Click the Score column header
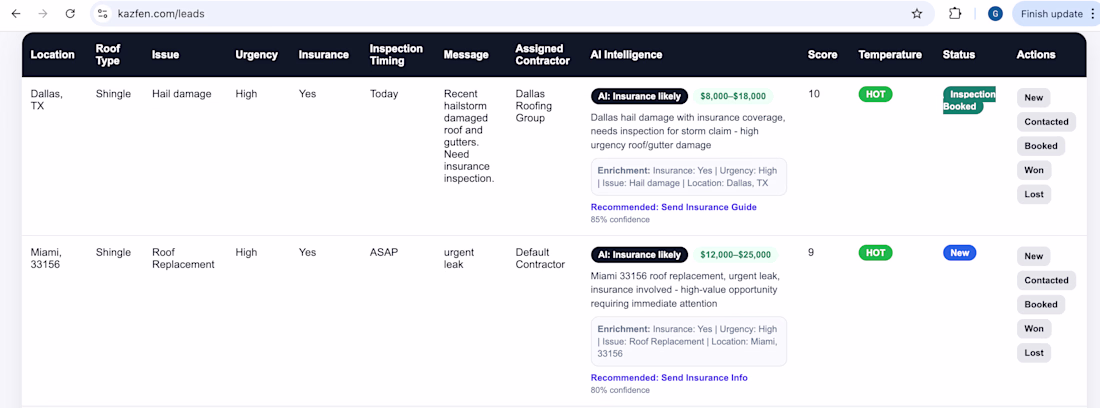This screenshot has width=1100, height=408. click(822, 55)
